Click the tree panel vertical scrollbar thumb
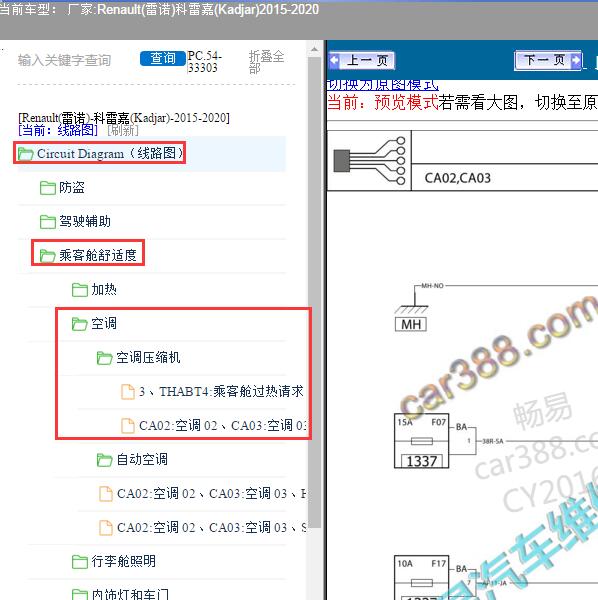The height and width of the screenshot is (600, 598). (x=314, y=292)
